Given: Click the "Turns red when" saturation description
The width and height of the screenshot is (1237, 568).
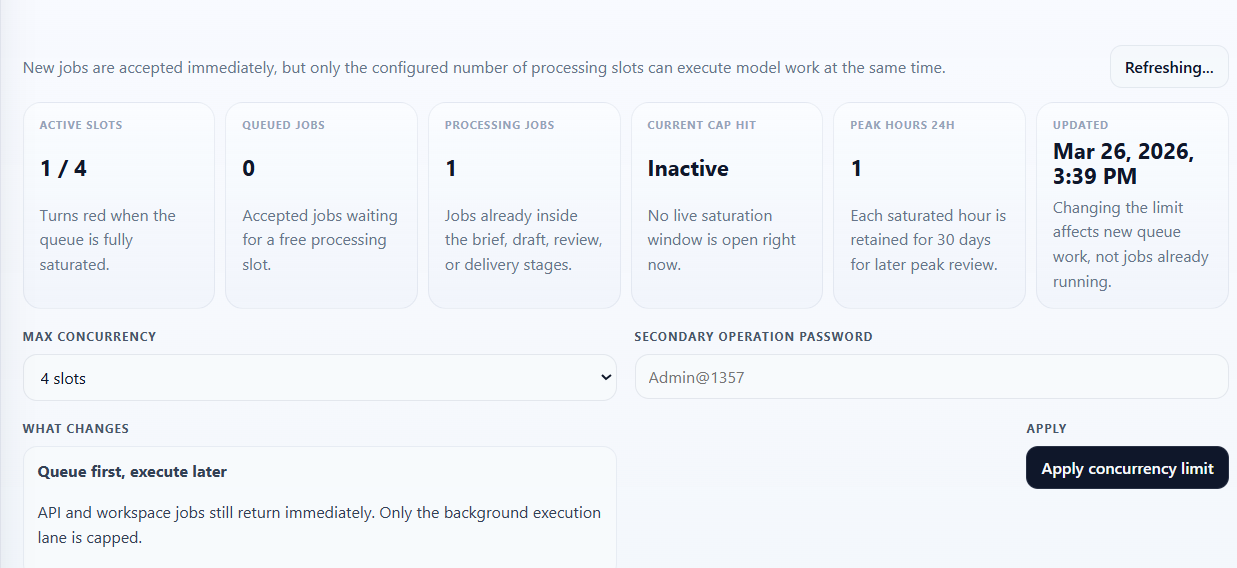Looking at the screenshot, I should [x=107, y=240].
